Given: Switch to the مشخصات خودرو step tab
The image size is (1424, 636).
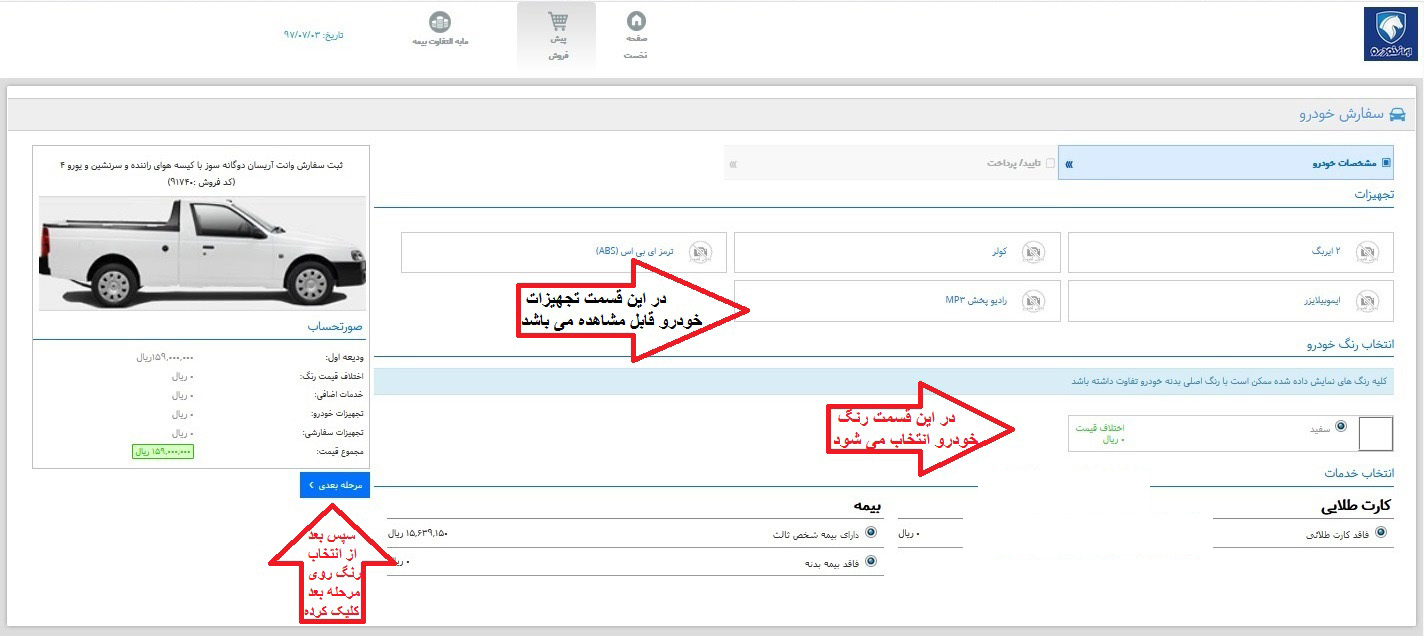Looking at the screenshot, I should click(x=1226, y=162).
